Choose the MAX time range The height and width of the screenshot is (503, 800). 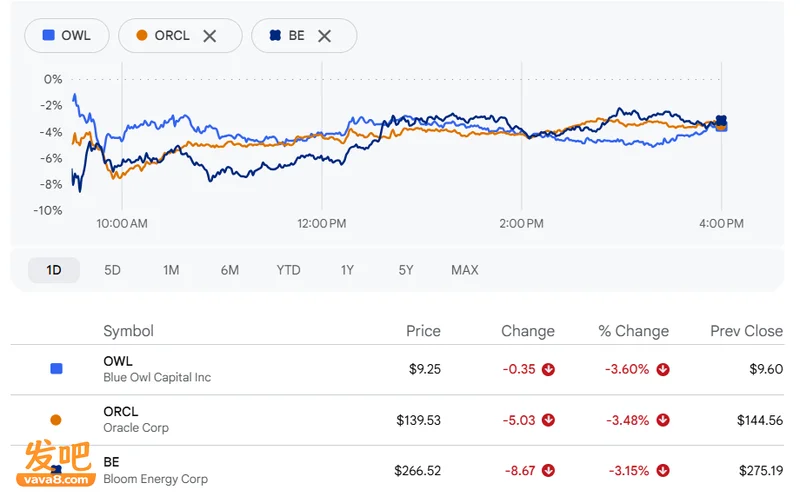pyautogui.click(x=465, y=270)
